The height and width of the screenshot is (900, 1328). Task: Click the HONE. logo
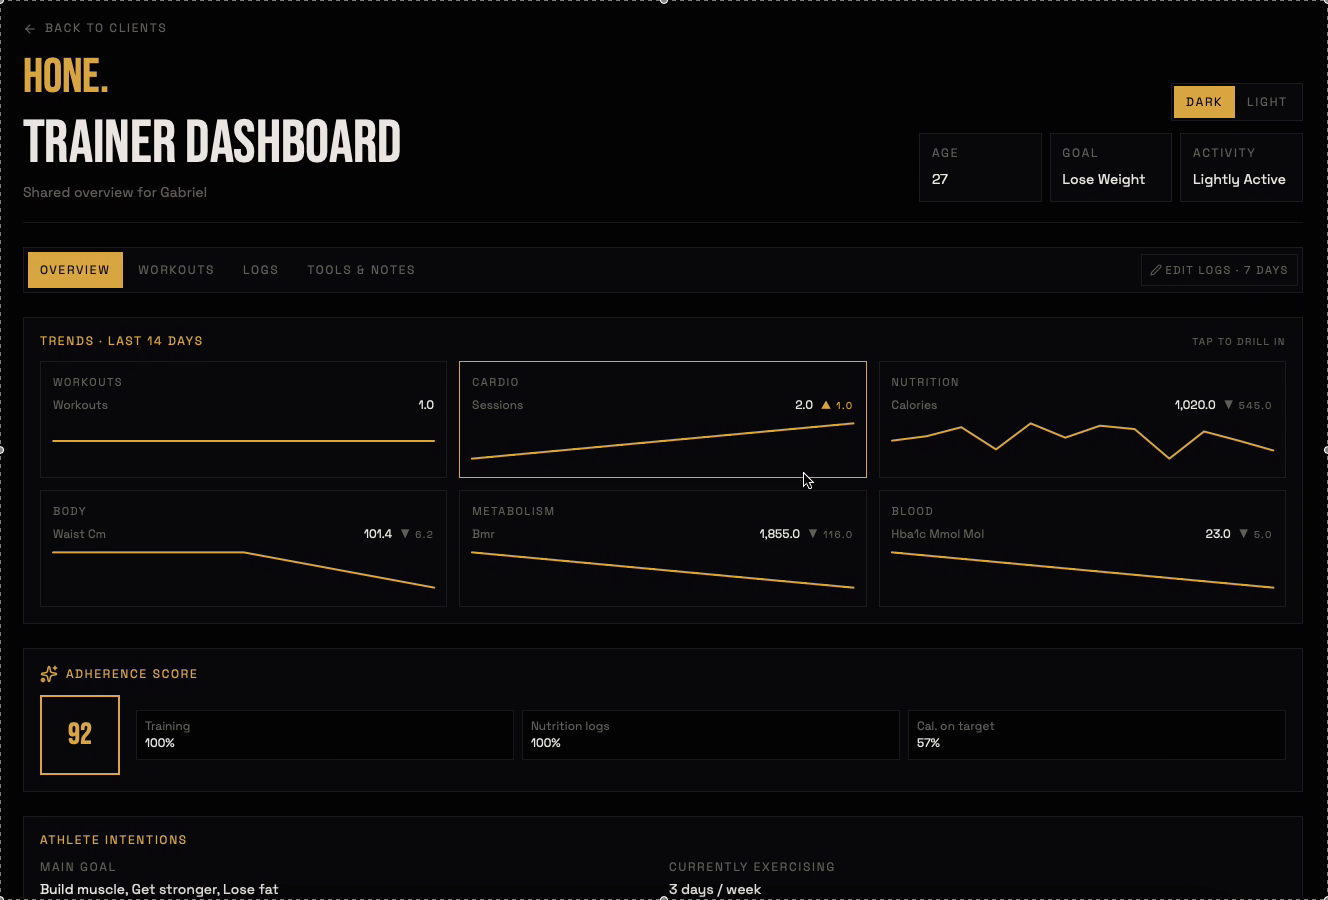66,76
